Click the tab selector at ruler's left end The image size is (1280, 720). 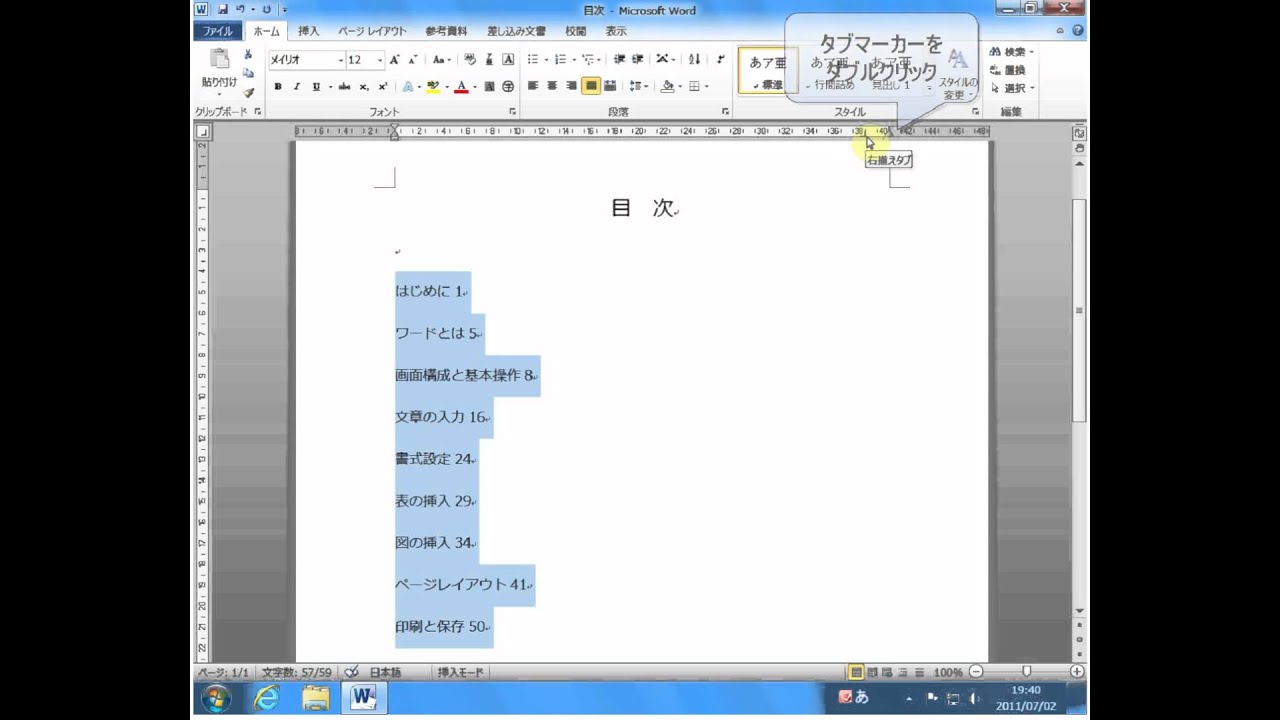point(202,132)
